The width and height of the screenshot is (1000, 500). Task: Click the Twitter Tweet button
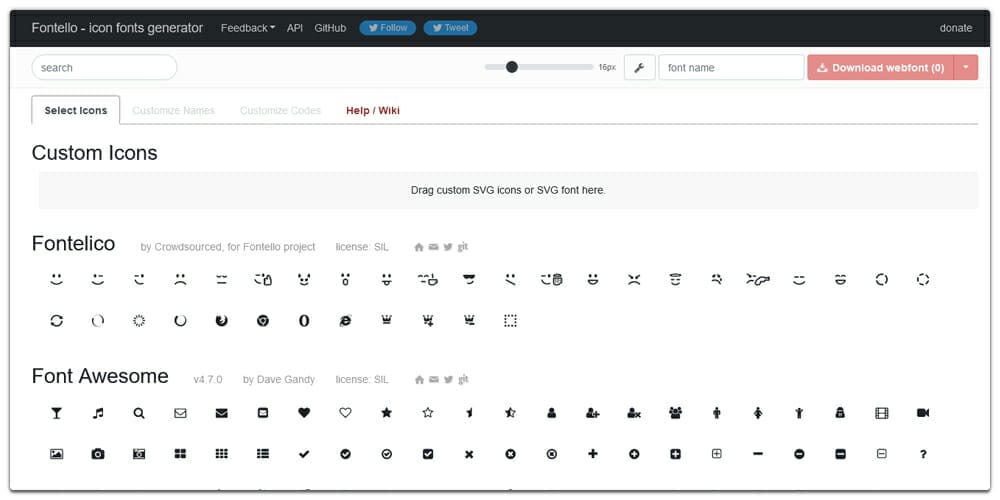click(450, 28)
